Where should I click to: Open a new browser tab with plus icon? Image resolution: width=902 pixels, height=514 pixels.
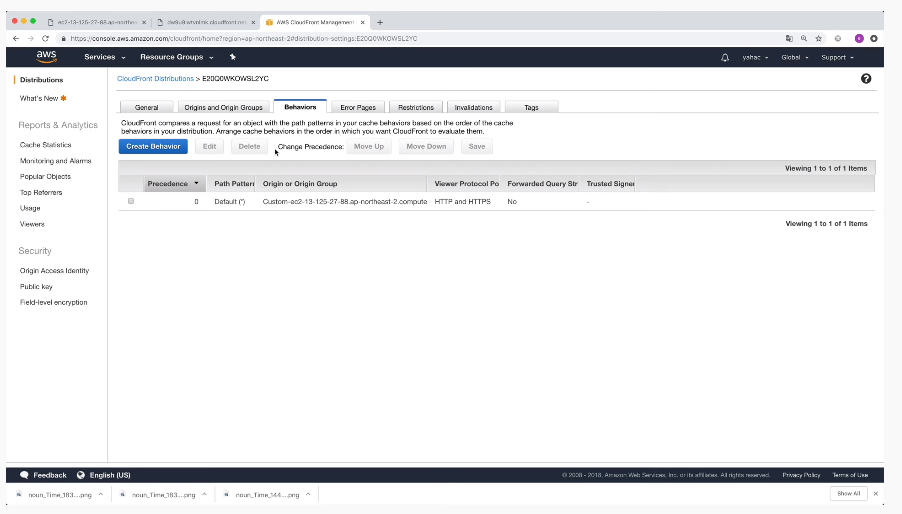point(380,22)
